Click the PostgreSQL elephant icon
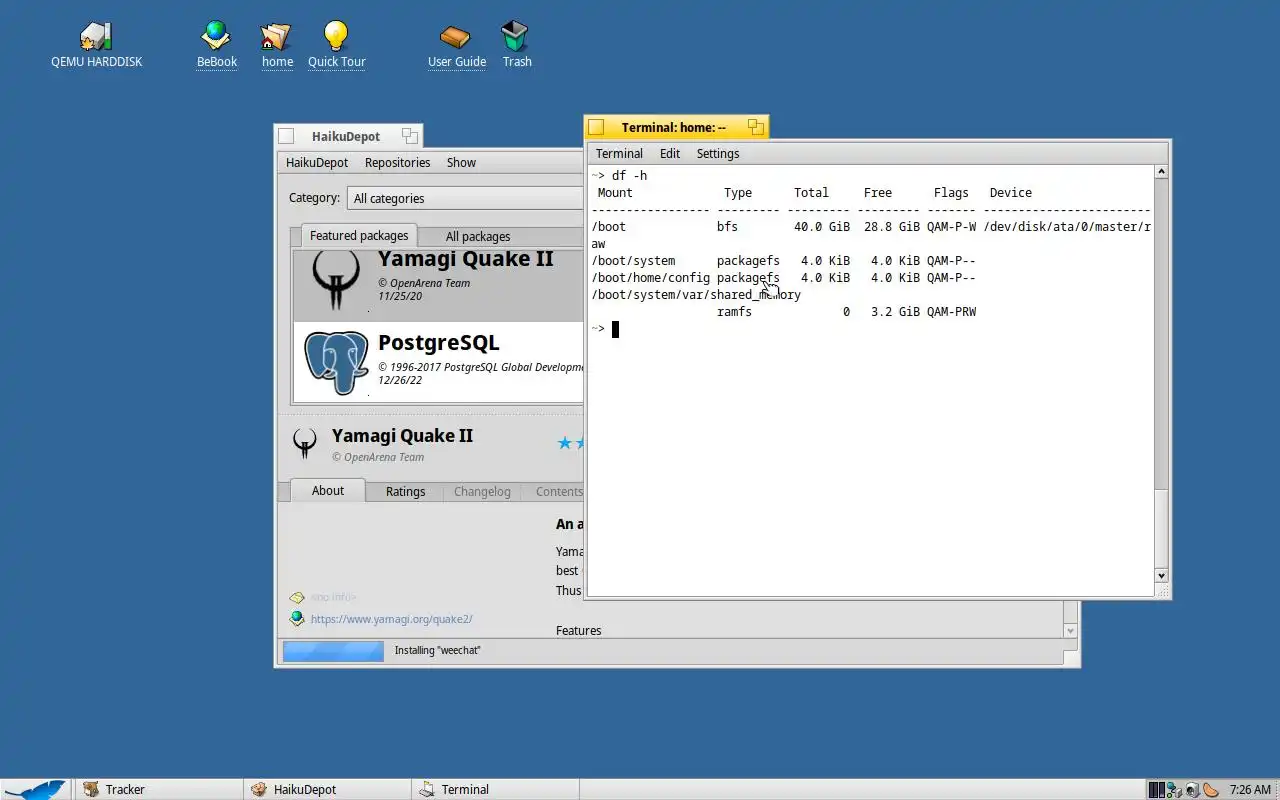1280x800 pixels. coord(336,362)
